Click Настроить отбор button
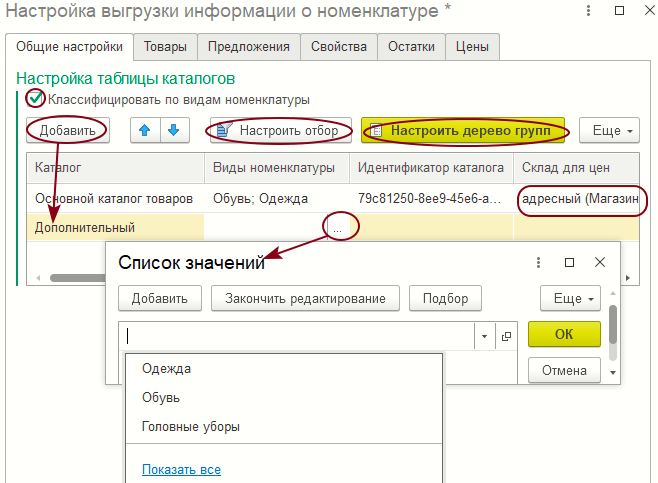This screenshot has width=658, height=483. click(281, 131)
